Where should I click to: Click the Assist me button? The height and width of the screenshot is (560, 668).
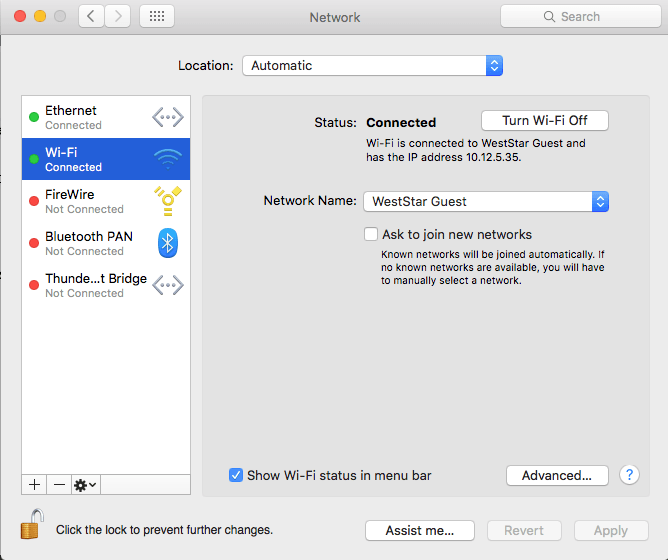point(420,530)
